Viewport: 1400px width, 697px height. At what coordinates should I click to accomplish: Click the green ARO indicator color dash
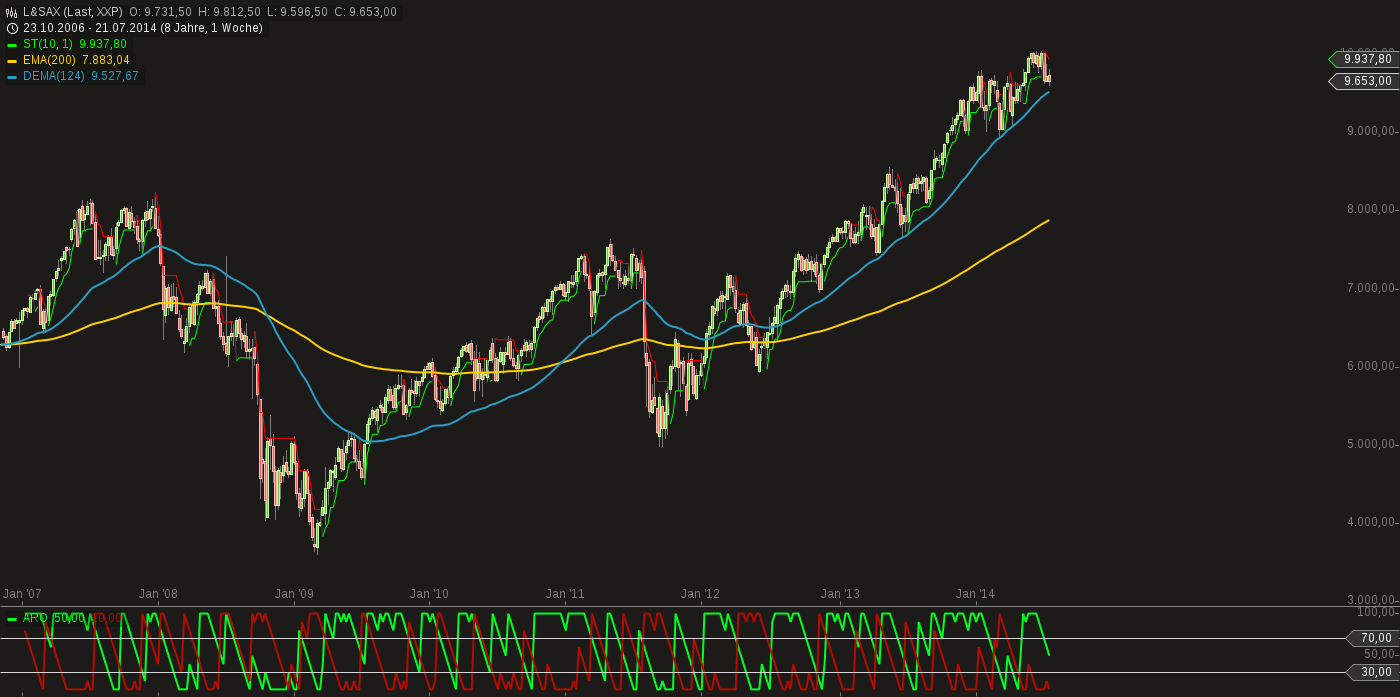[x=12, y=618]
